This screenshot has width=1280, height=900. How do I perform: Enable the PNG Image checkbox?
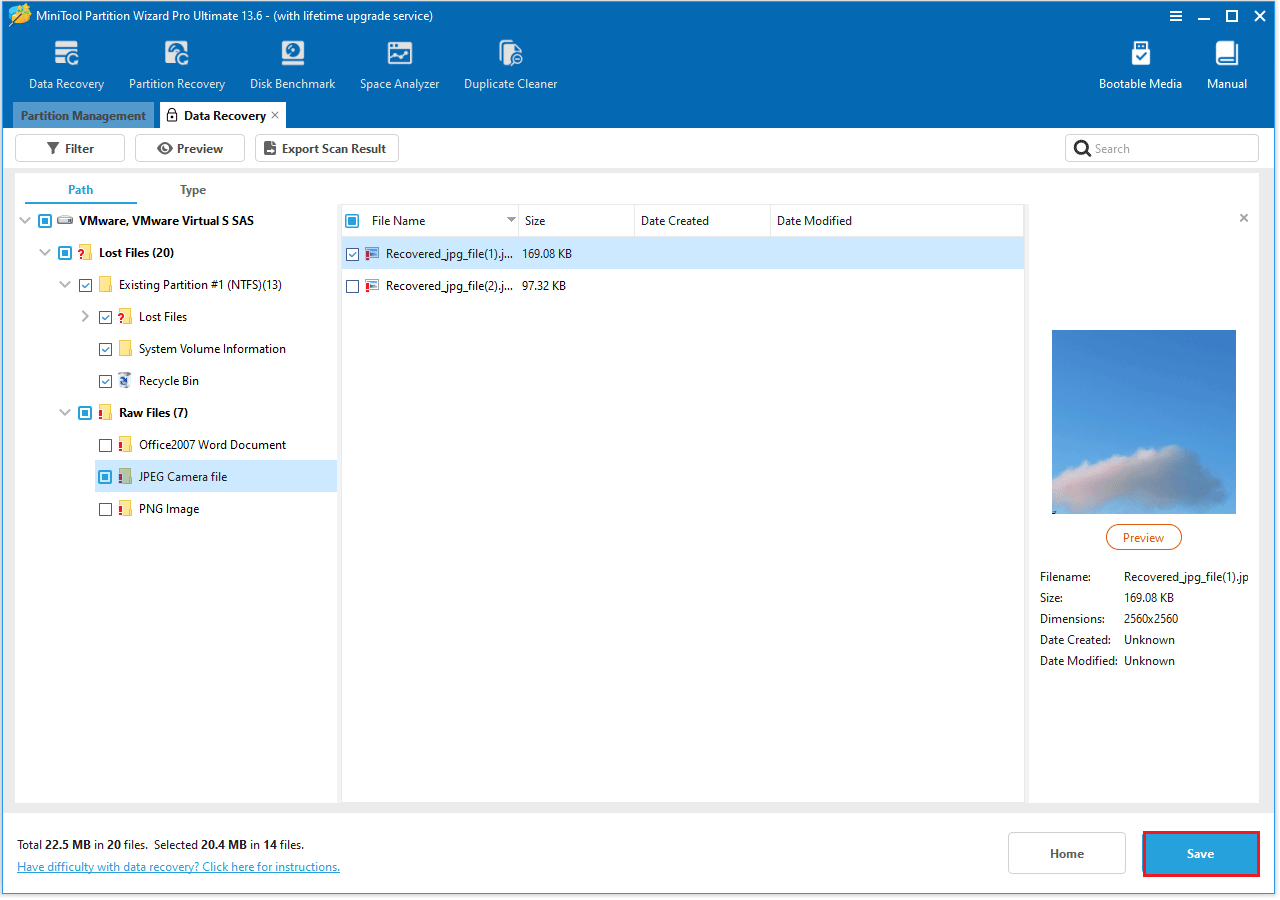(105, 508)
